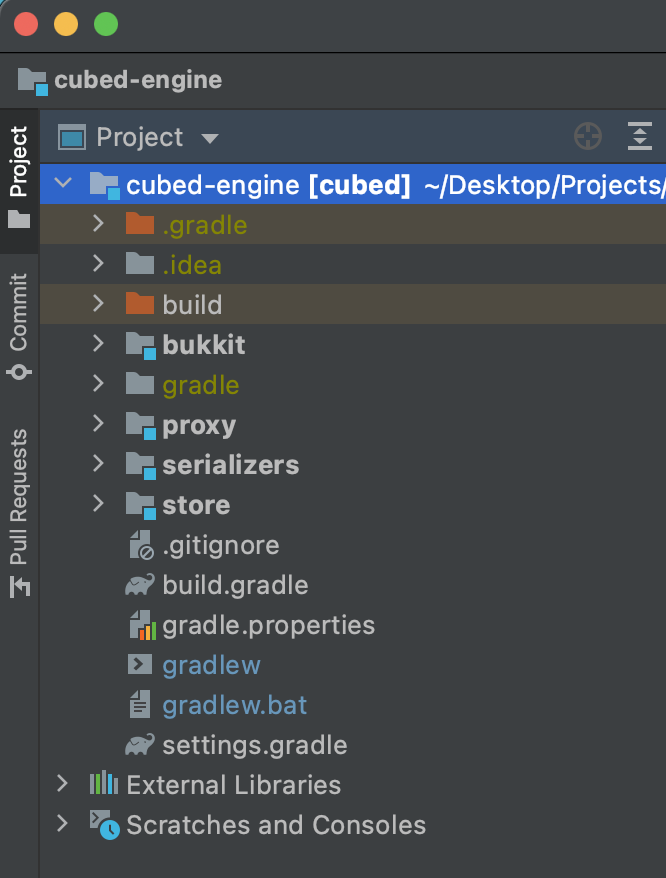Click the locate target crosshair icon
The height and width of the screenshot is (878, 666).
pyautogui.click(x=588, y=137)
